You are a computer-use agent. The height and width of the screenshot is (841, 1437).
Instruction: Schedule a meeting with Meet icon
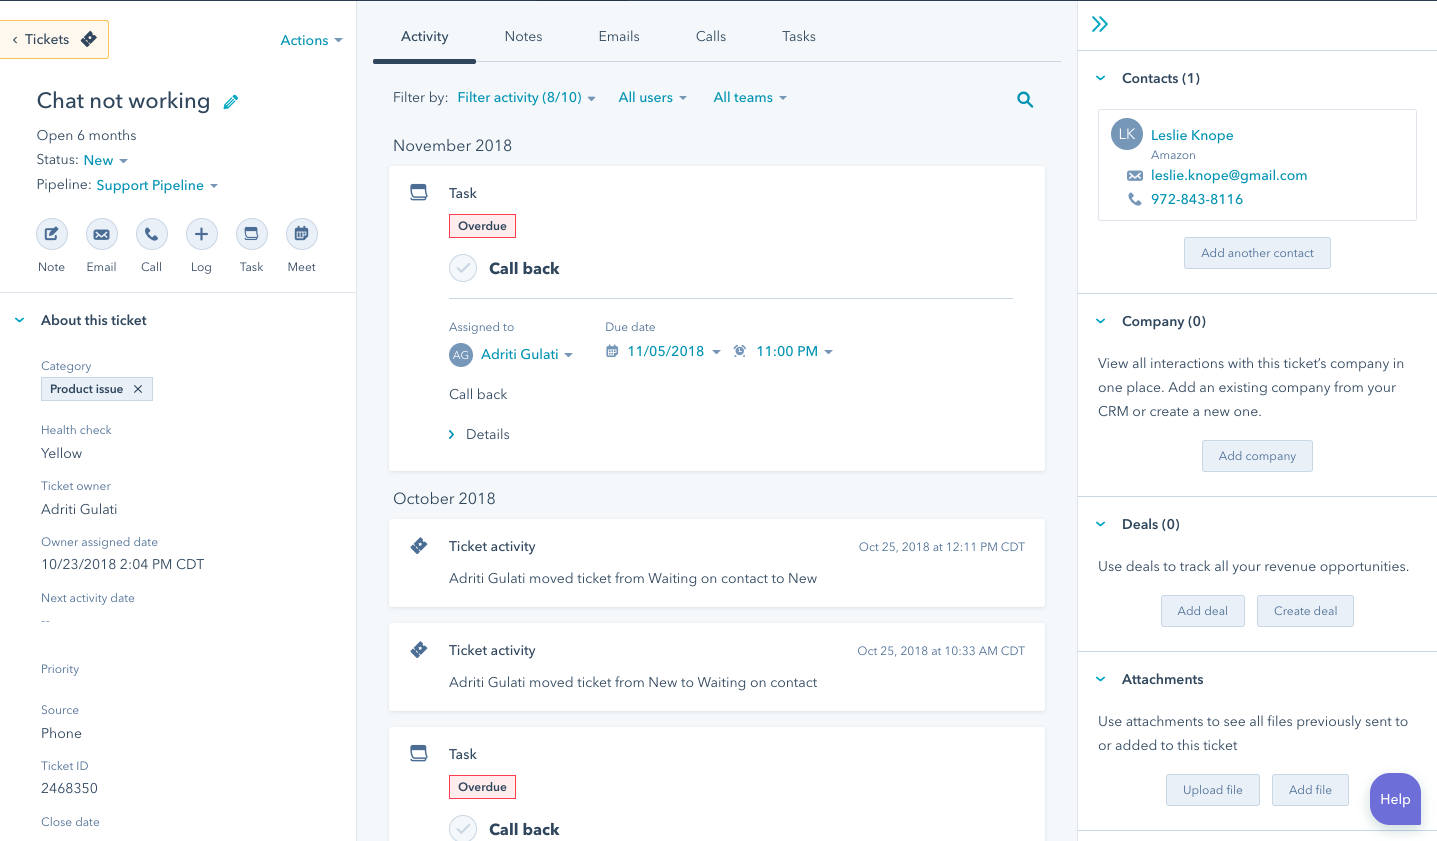pyautogui.click(x=301, y=234)
